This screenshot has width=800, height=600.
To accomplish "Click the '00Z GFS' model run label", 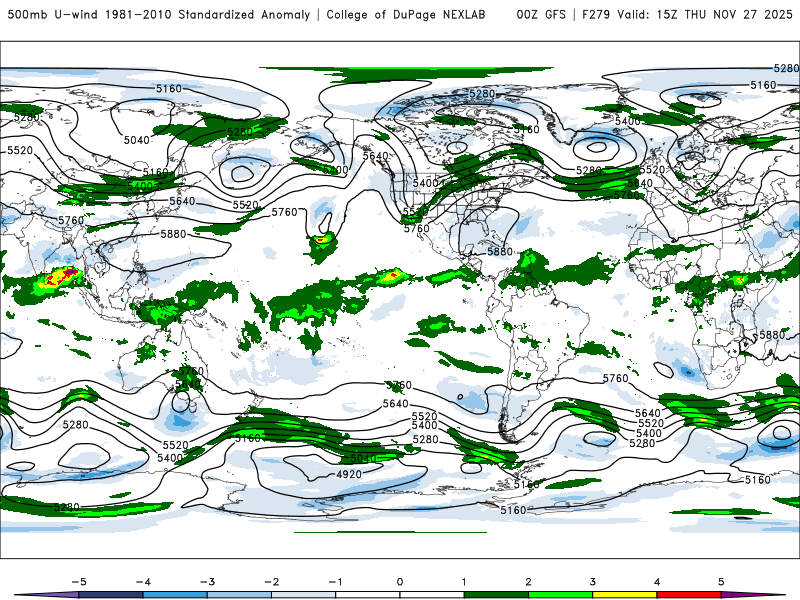I will [541, 14].
